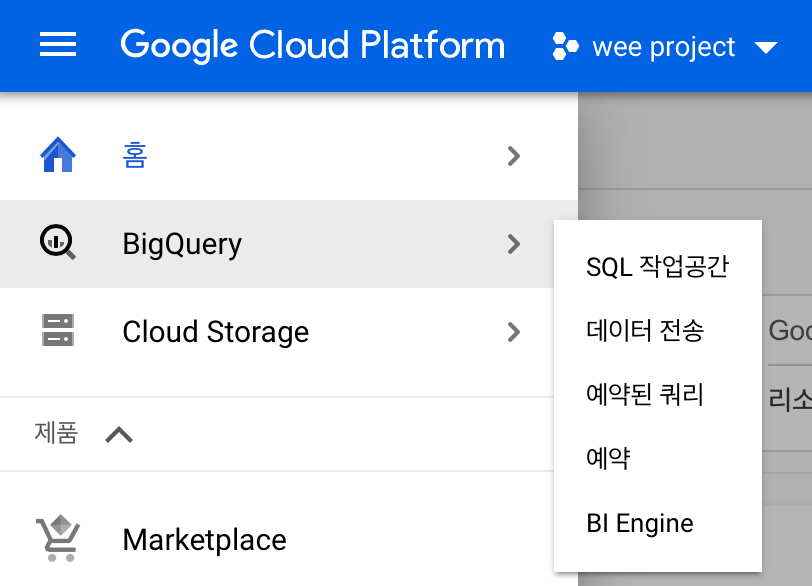The width and height of the screenshot is (812, 586).
Task: Click the Cloud Storage bucket icon
Action: (x=58, y=330)
